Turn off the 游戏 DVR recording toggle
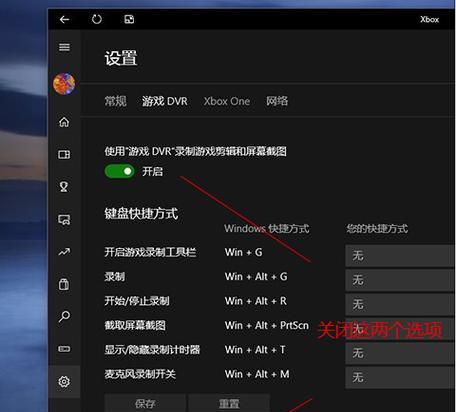This screenshot has height=412, width=456. tap(119, 171)
